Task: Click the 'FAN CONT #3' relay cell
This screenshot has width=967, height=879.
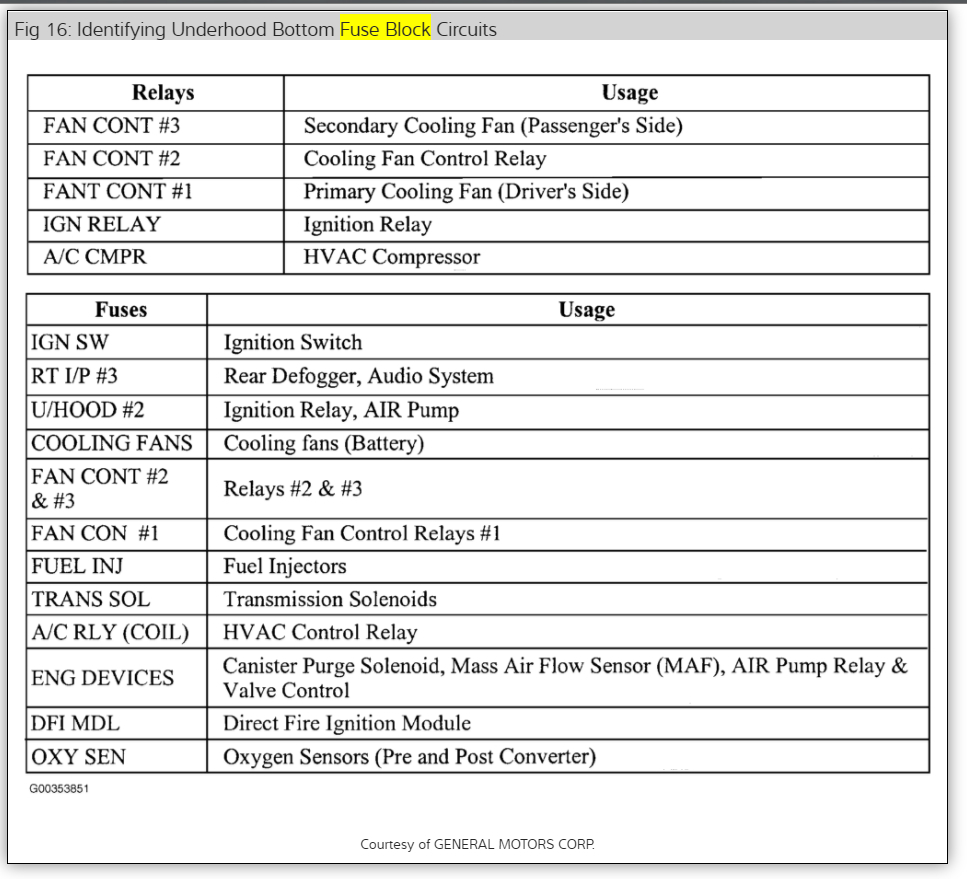Action: (x=155, y=127)
